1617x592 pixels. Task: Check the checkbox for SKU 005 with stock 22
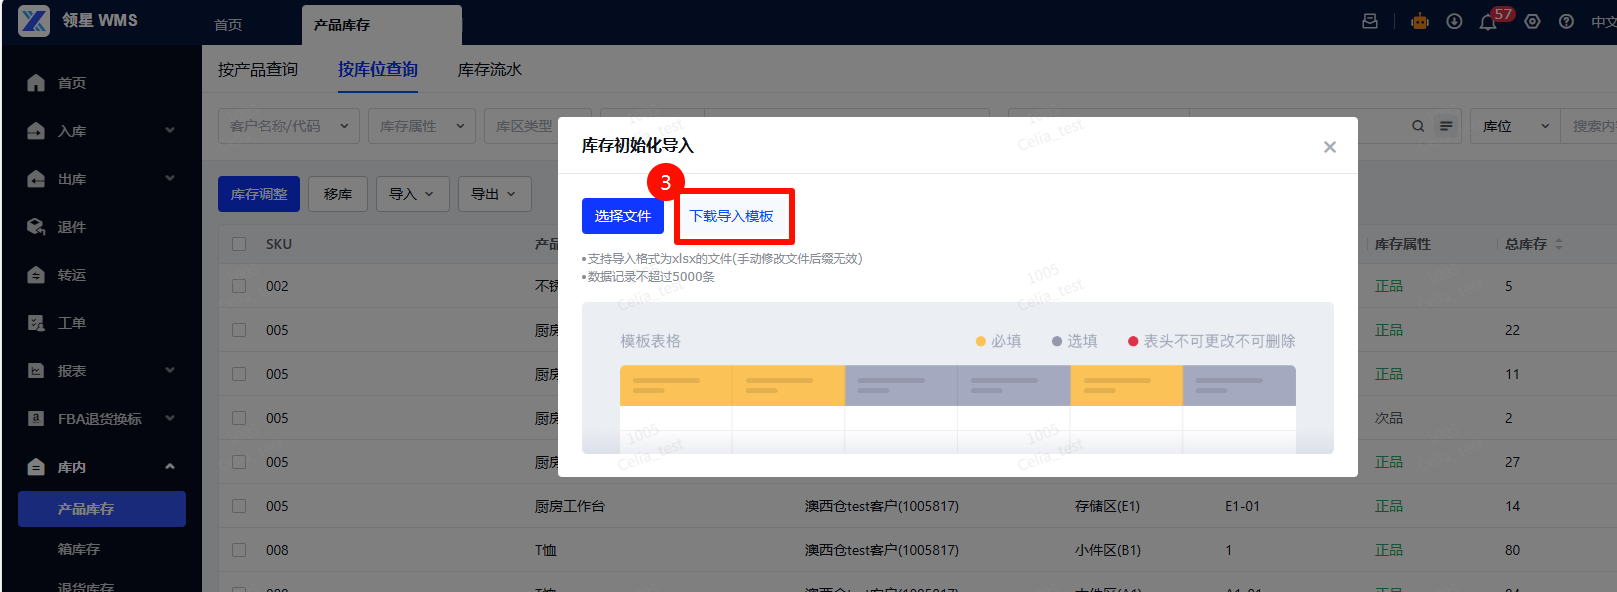click(239, 330)
